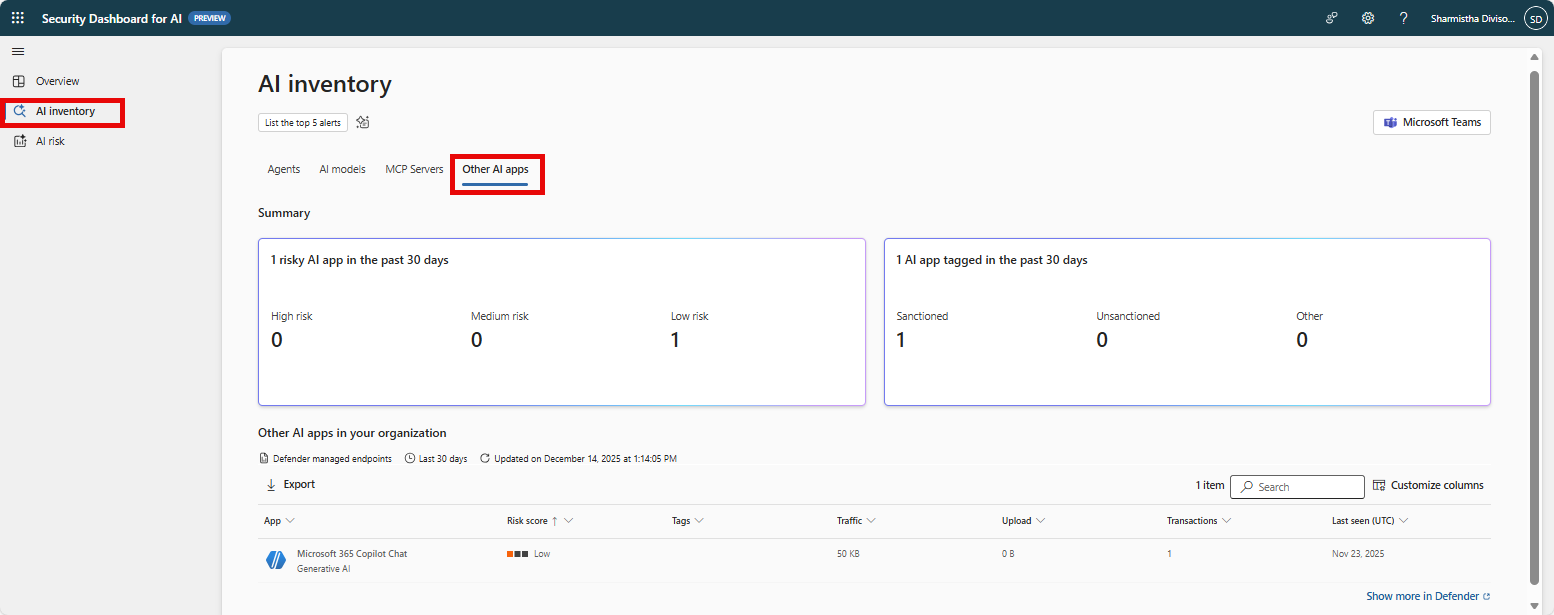Viewport: 1554px width, 615px height.
Task: Expand the Transactions column dropdown
Action: point(1226,521)
